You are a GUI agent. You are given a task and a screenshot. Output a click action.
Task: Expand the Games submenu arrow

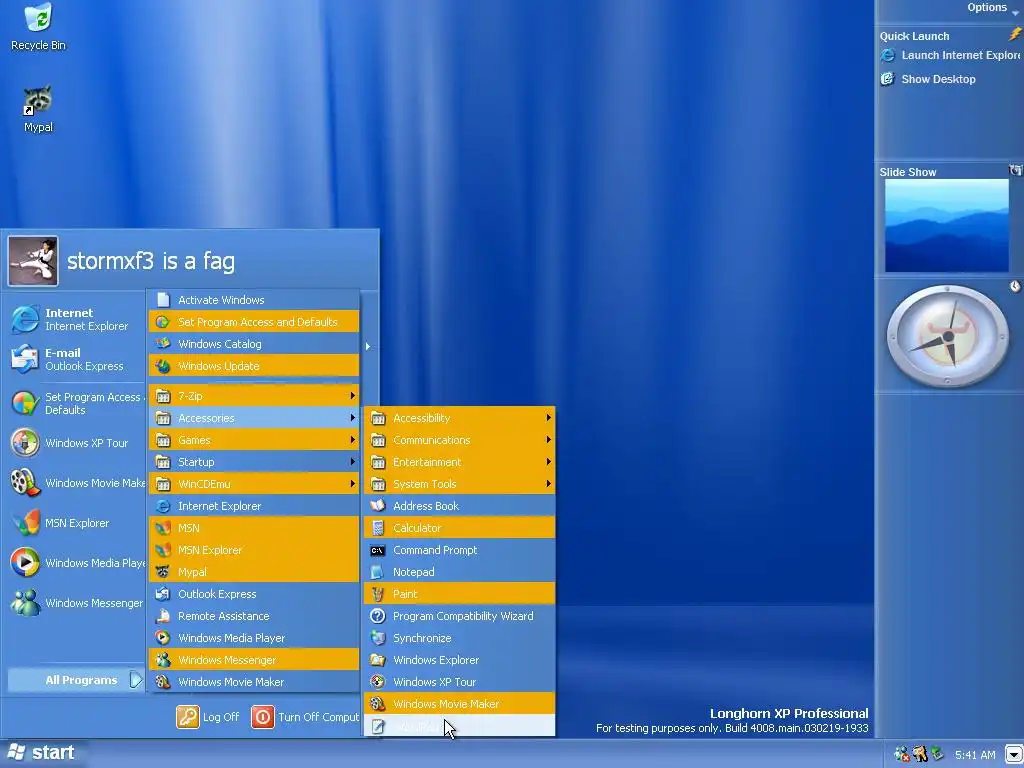click(353, 440)
